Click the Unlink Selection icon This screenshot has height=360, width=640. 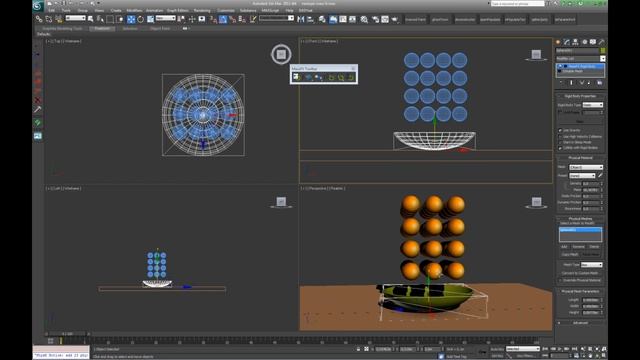[49, 19]
